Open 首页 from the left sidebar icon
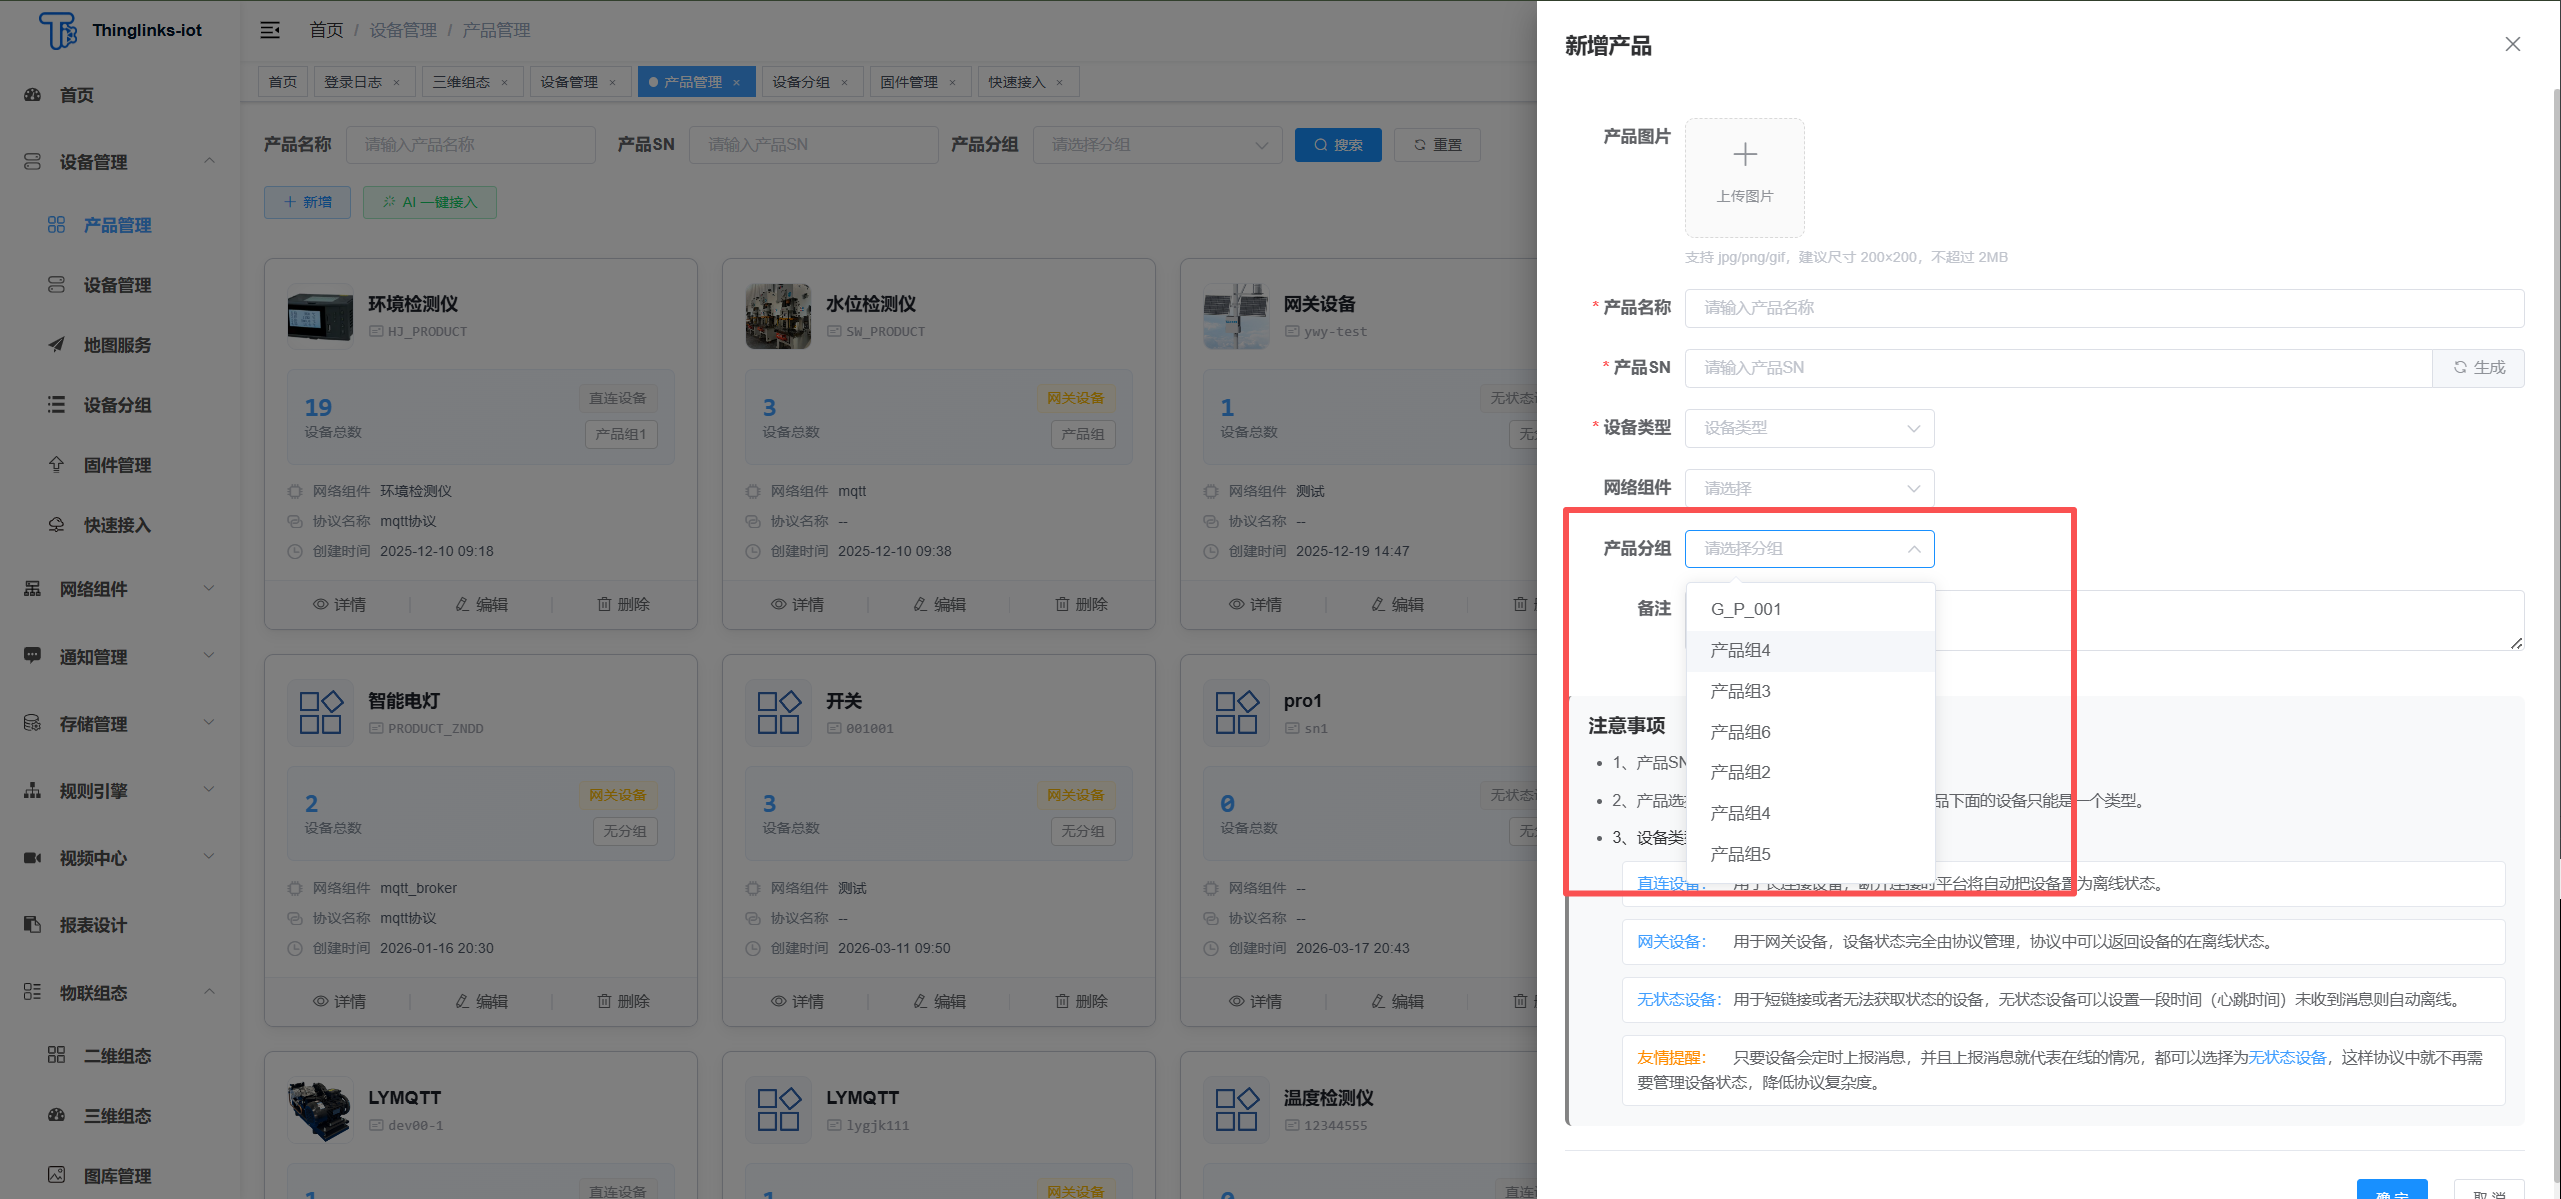 (x=32, y=95)
